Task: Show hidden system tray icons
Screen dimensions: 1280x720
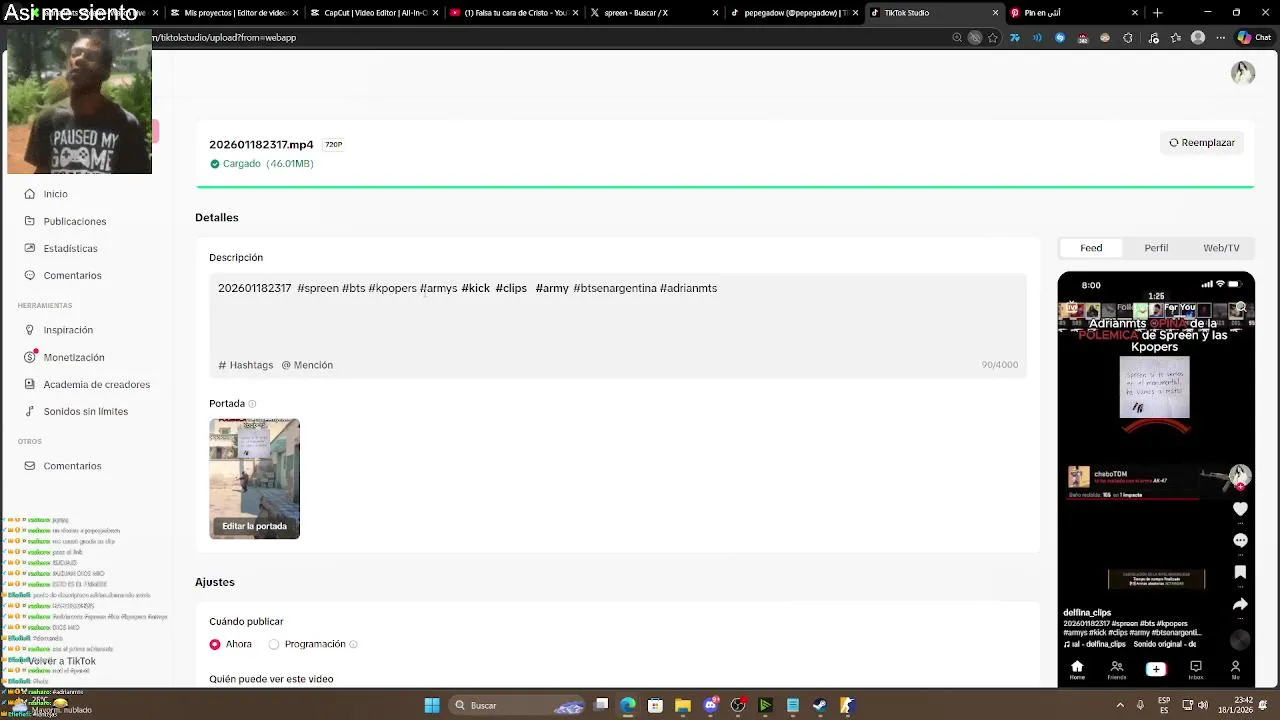Action: click(1122, 705)
